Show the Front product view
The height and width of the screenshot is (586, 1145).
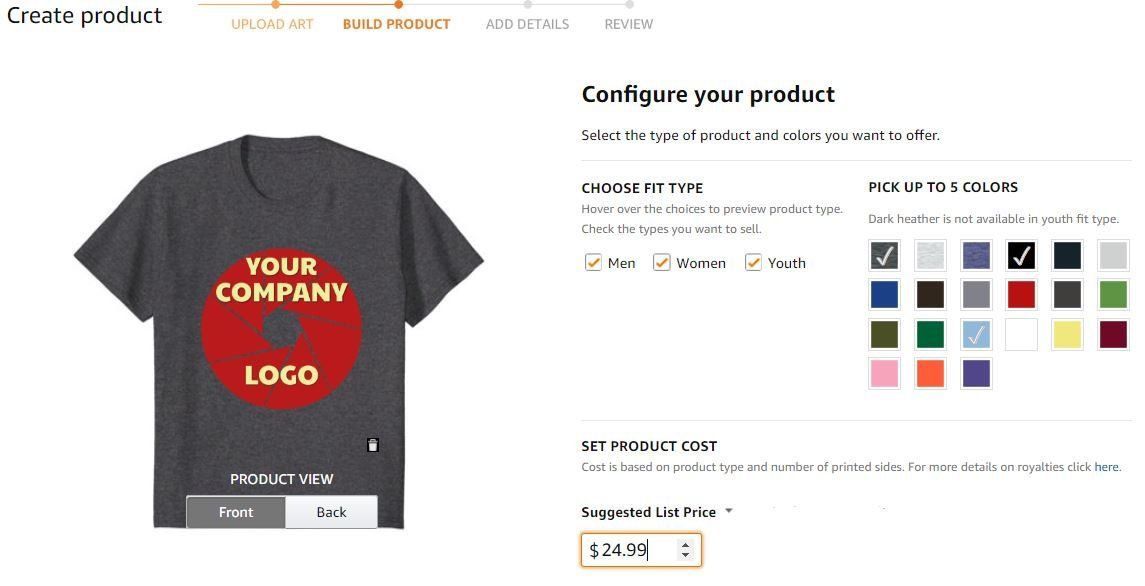click(x=236, y=512)
